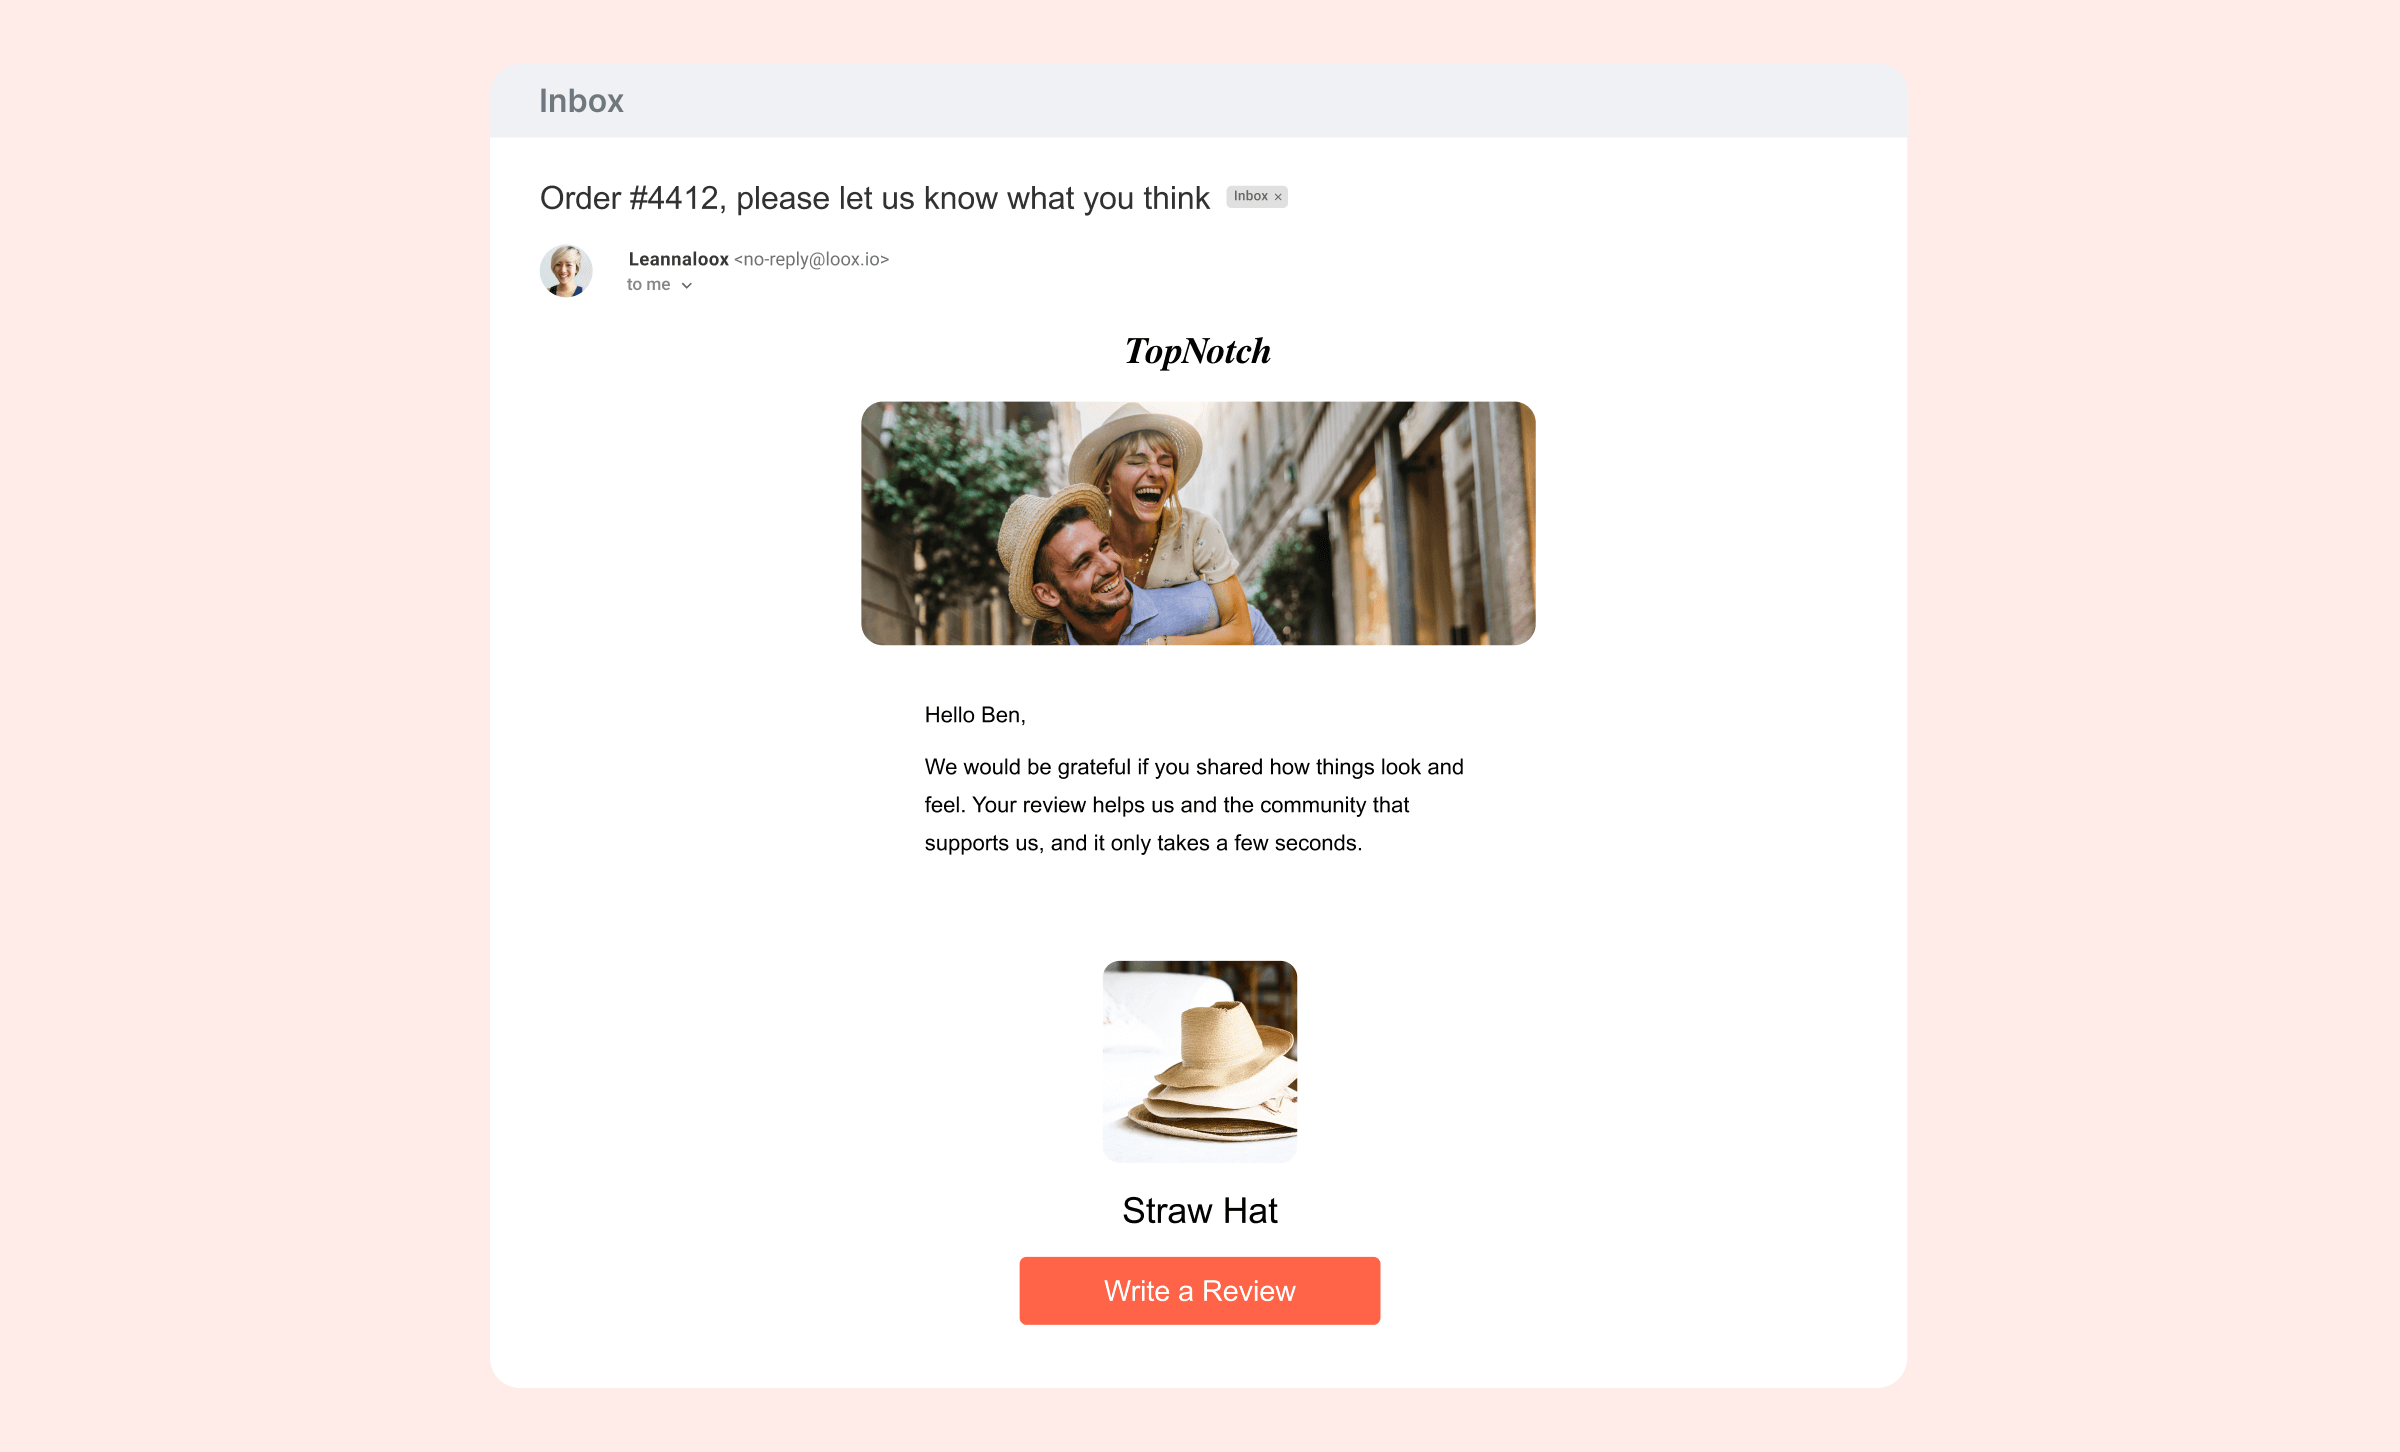Click the stacked hats in product photo

1215,1080
